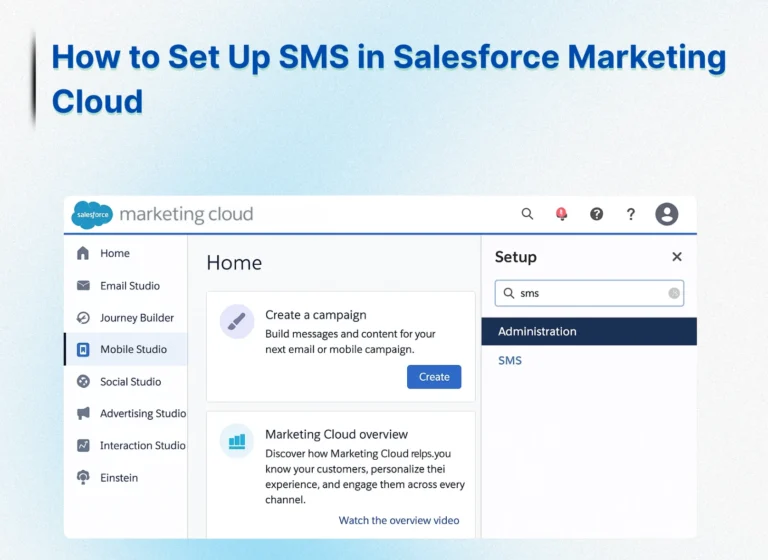Clear the Setup search text
The height and width of the screenshot is (560, 768).
tap(674, 293)
